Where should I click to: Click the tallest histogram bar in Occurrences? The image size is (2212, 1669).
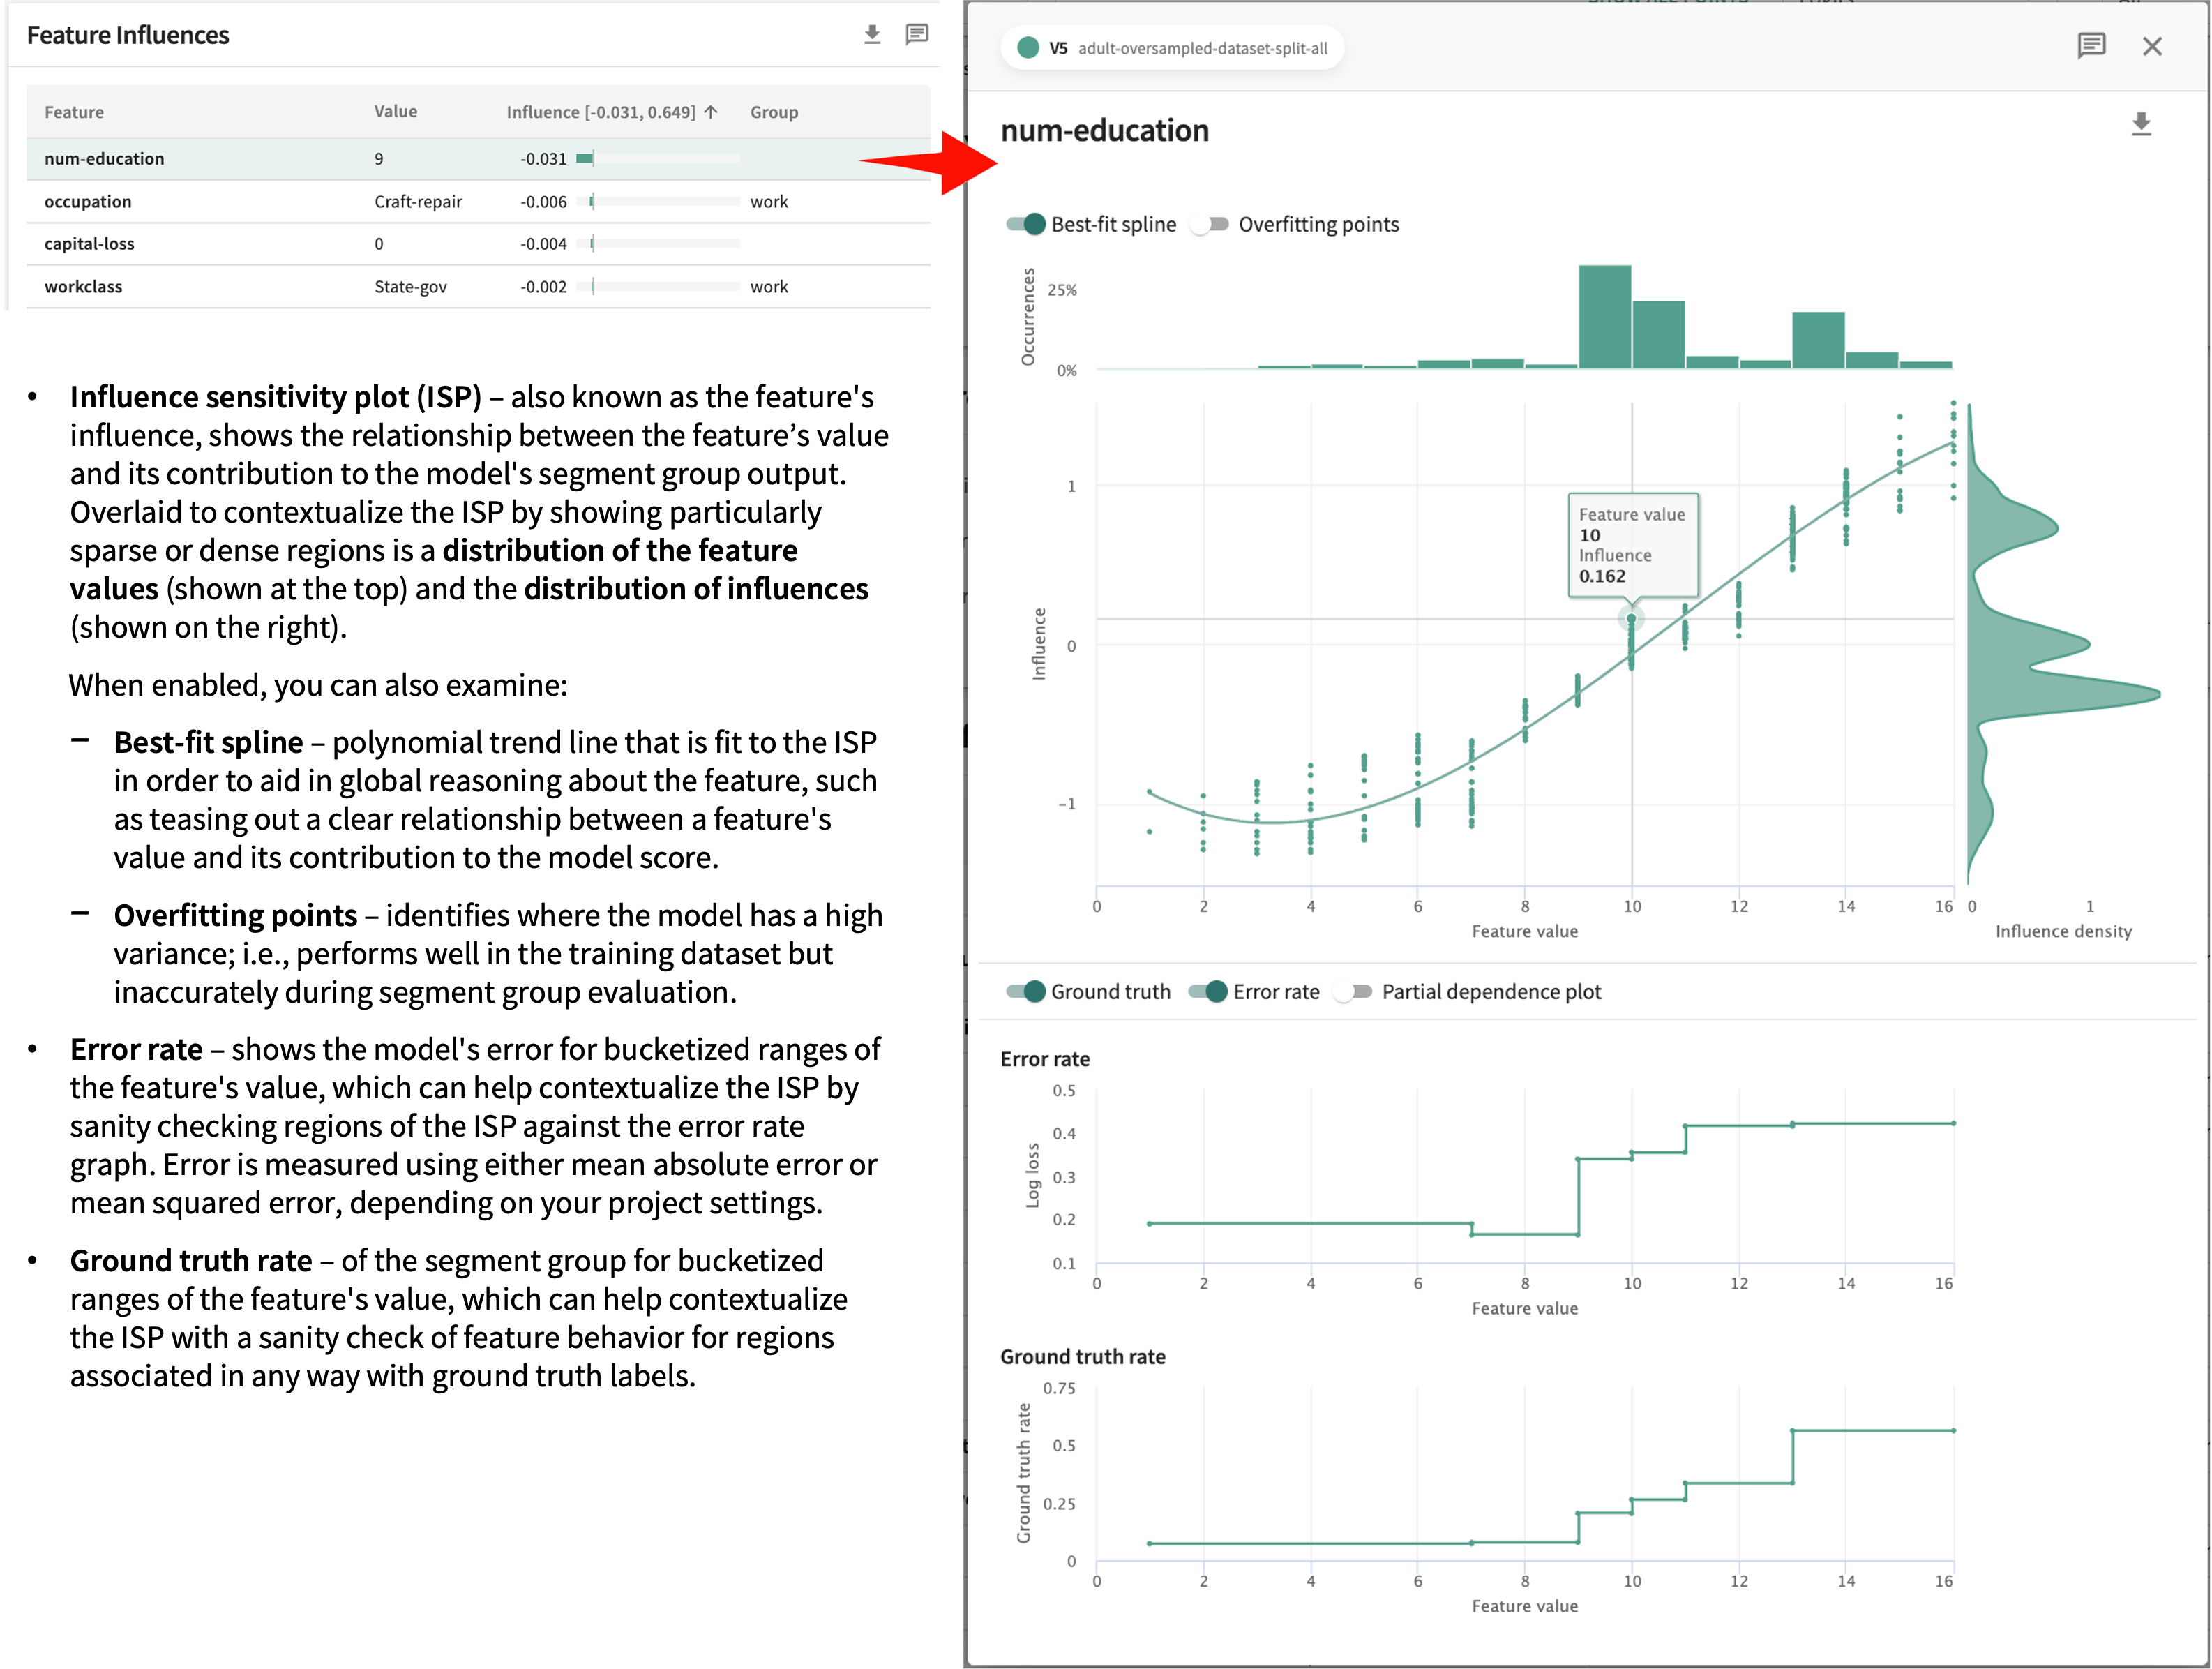click(1604, 317)
